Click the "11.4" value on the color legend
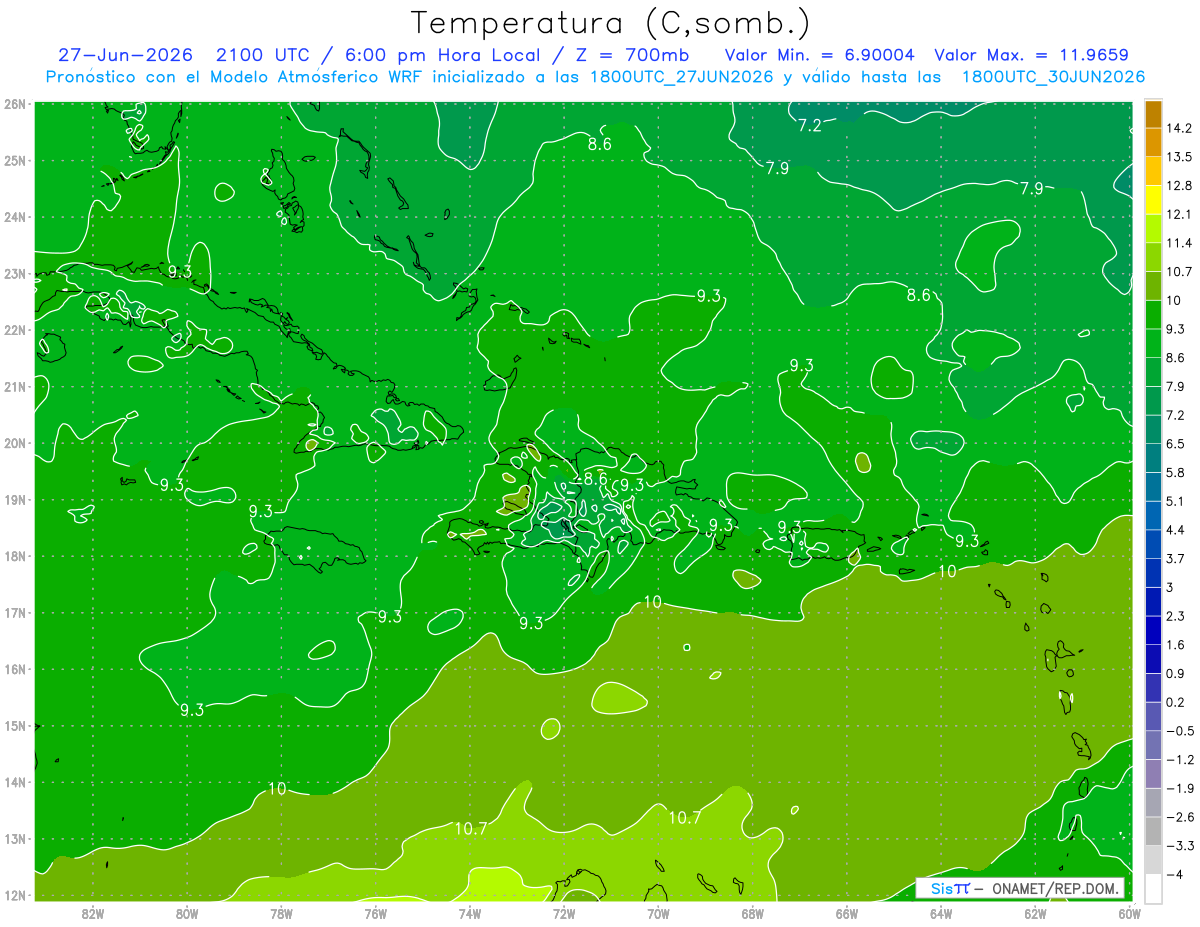1200x927 pixels. [1181, 243]
